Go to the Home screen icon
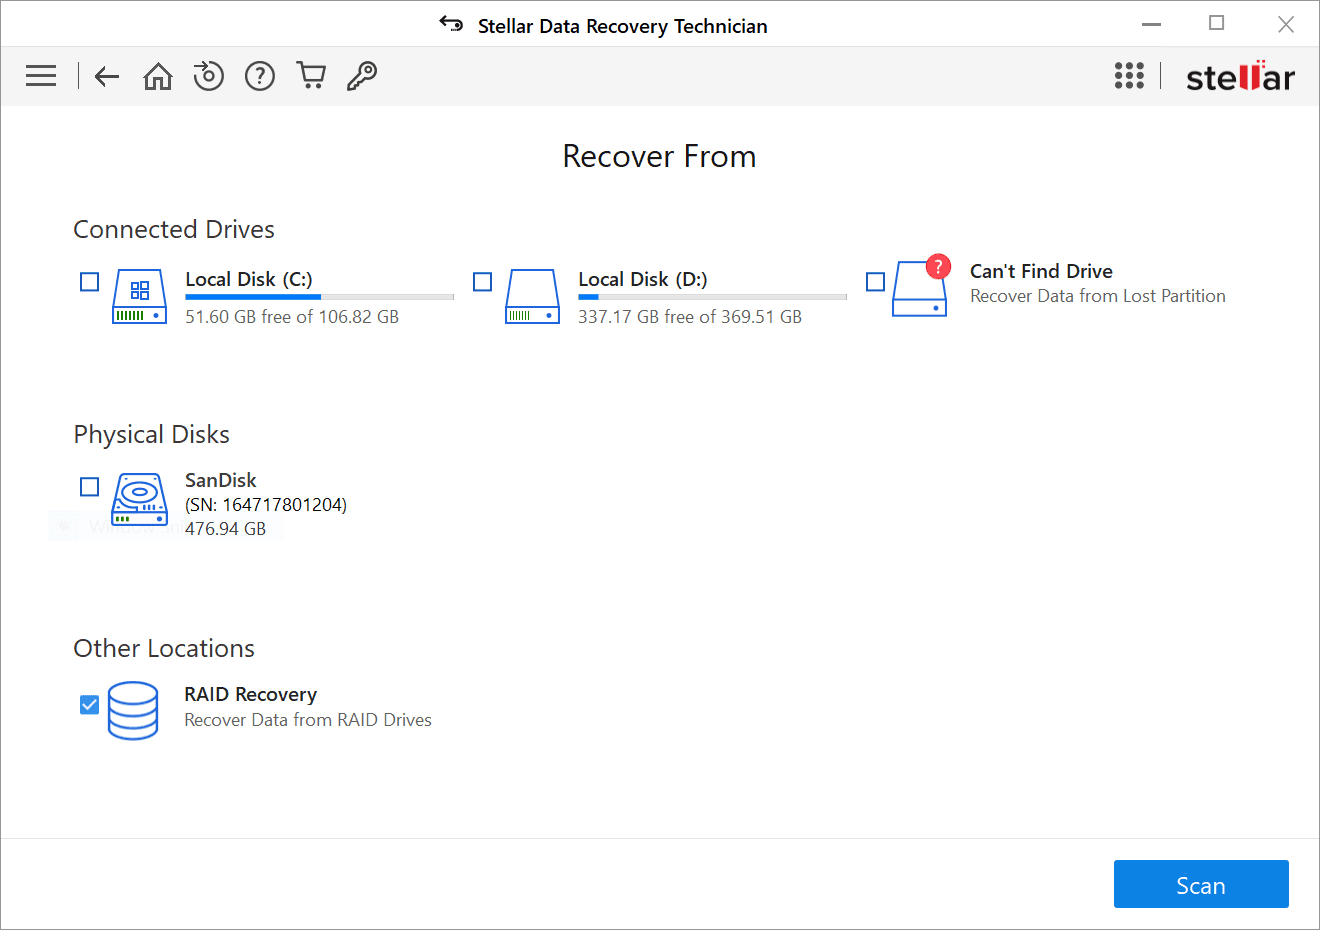Viewport: 1320px width, 930px height. [158, 76]
